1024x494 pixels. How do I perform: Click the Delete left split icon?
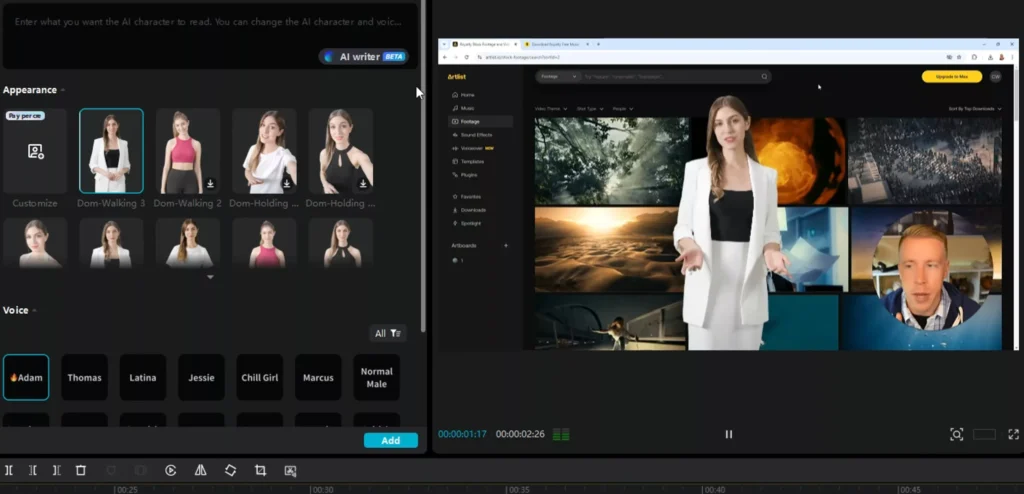tap(33, 470)
